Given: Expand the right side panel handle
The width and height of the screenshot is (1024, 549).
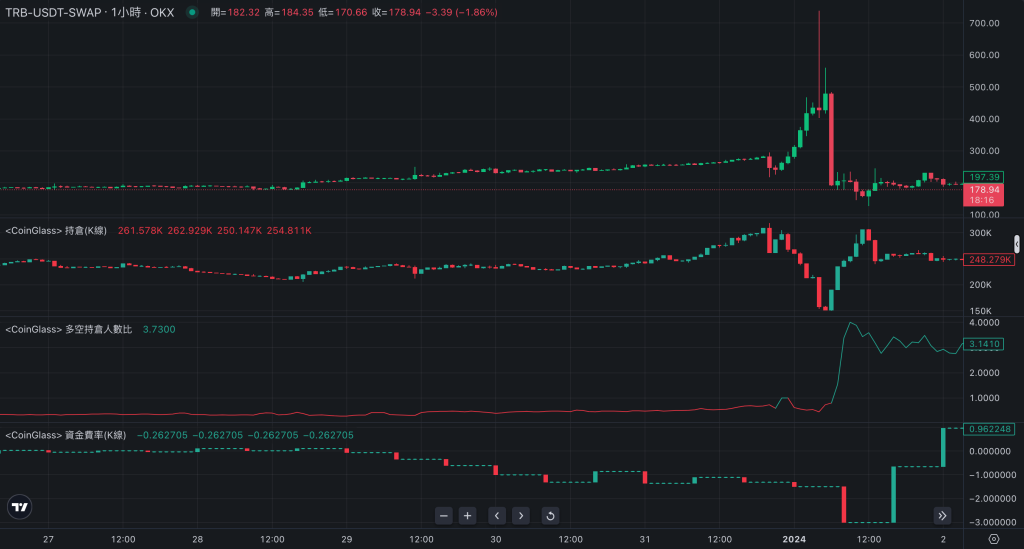Looking at the screenshot, I should (1017, 243).
